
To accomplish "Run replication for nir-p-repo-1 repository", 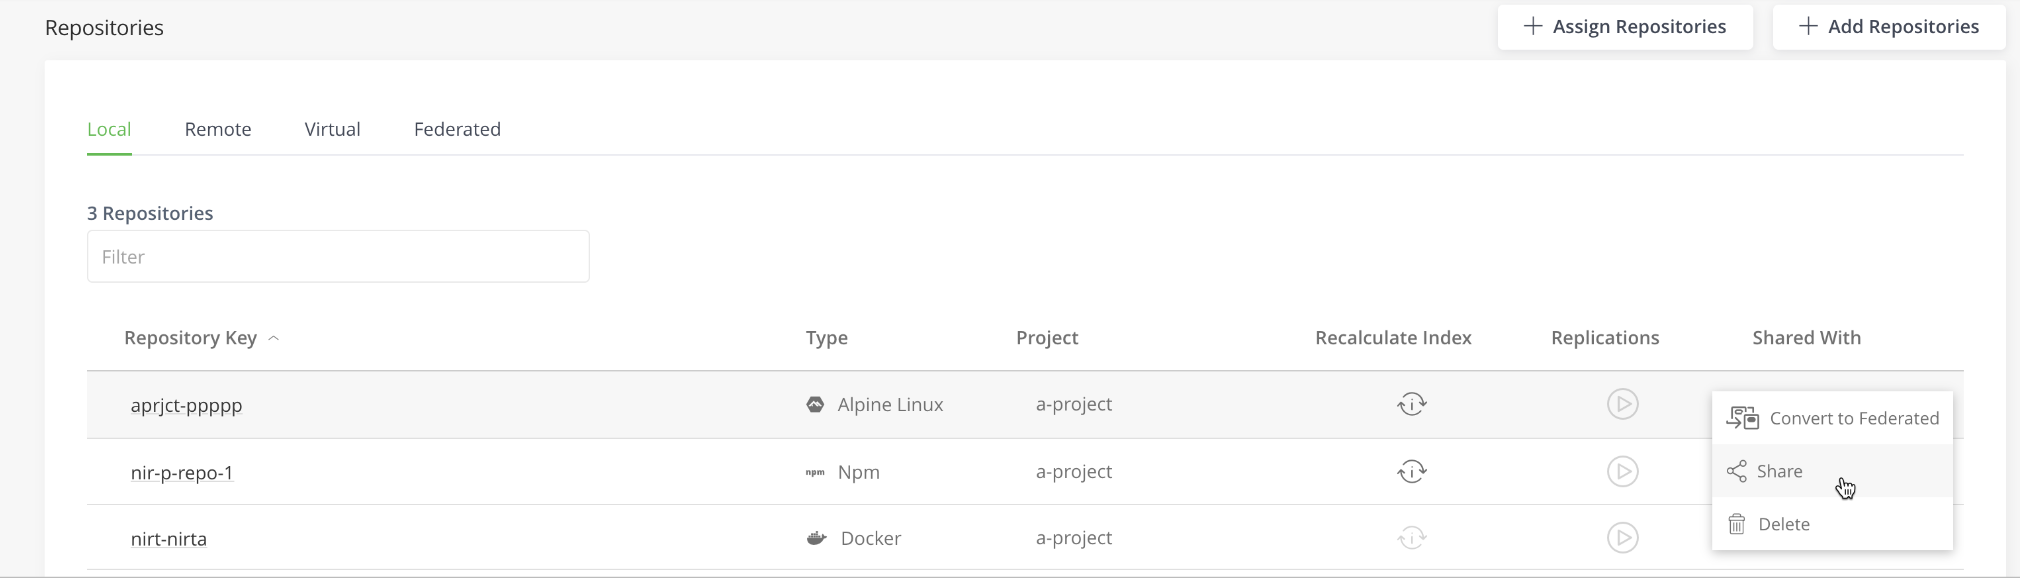I will (1622, 471).
